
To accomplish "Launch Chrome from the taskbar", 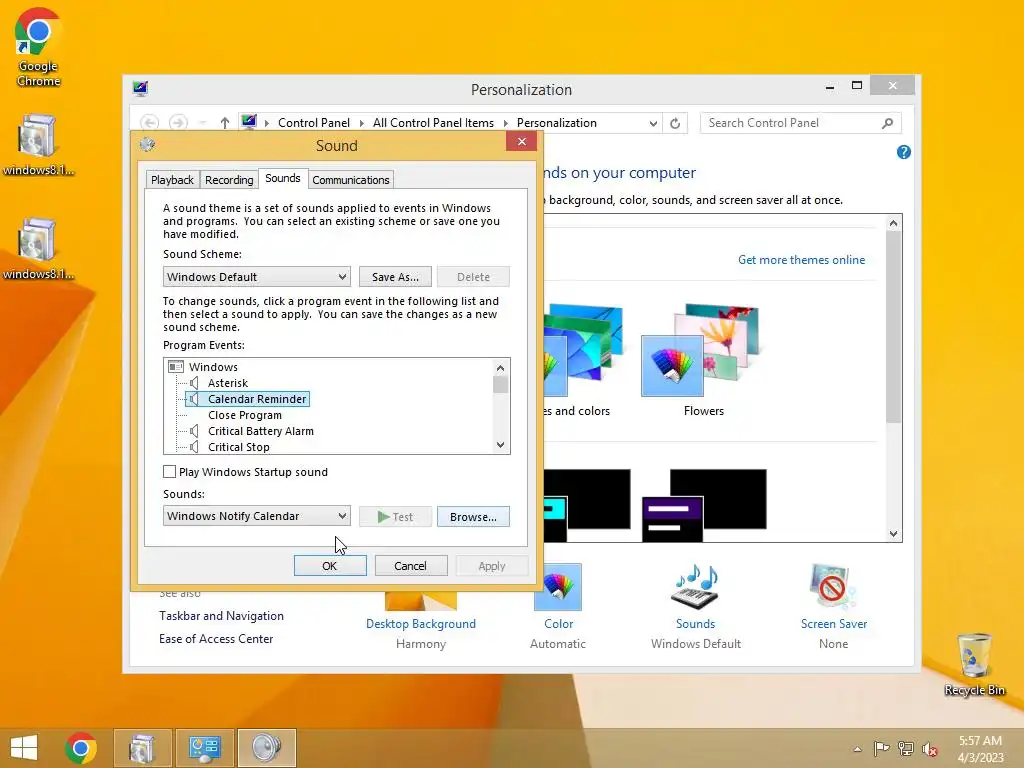I will pos(81,748).
